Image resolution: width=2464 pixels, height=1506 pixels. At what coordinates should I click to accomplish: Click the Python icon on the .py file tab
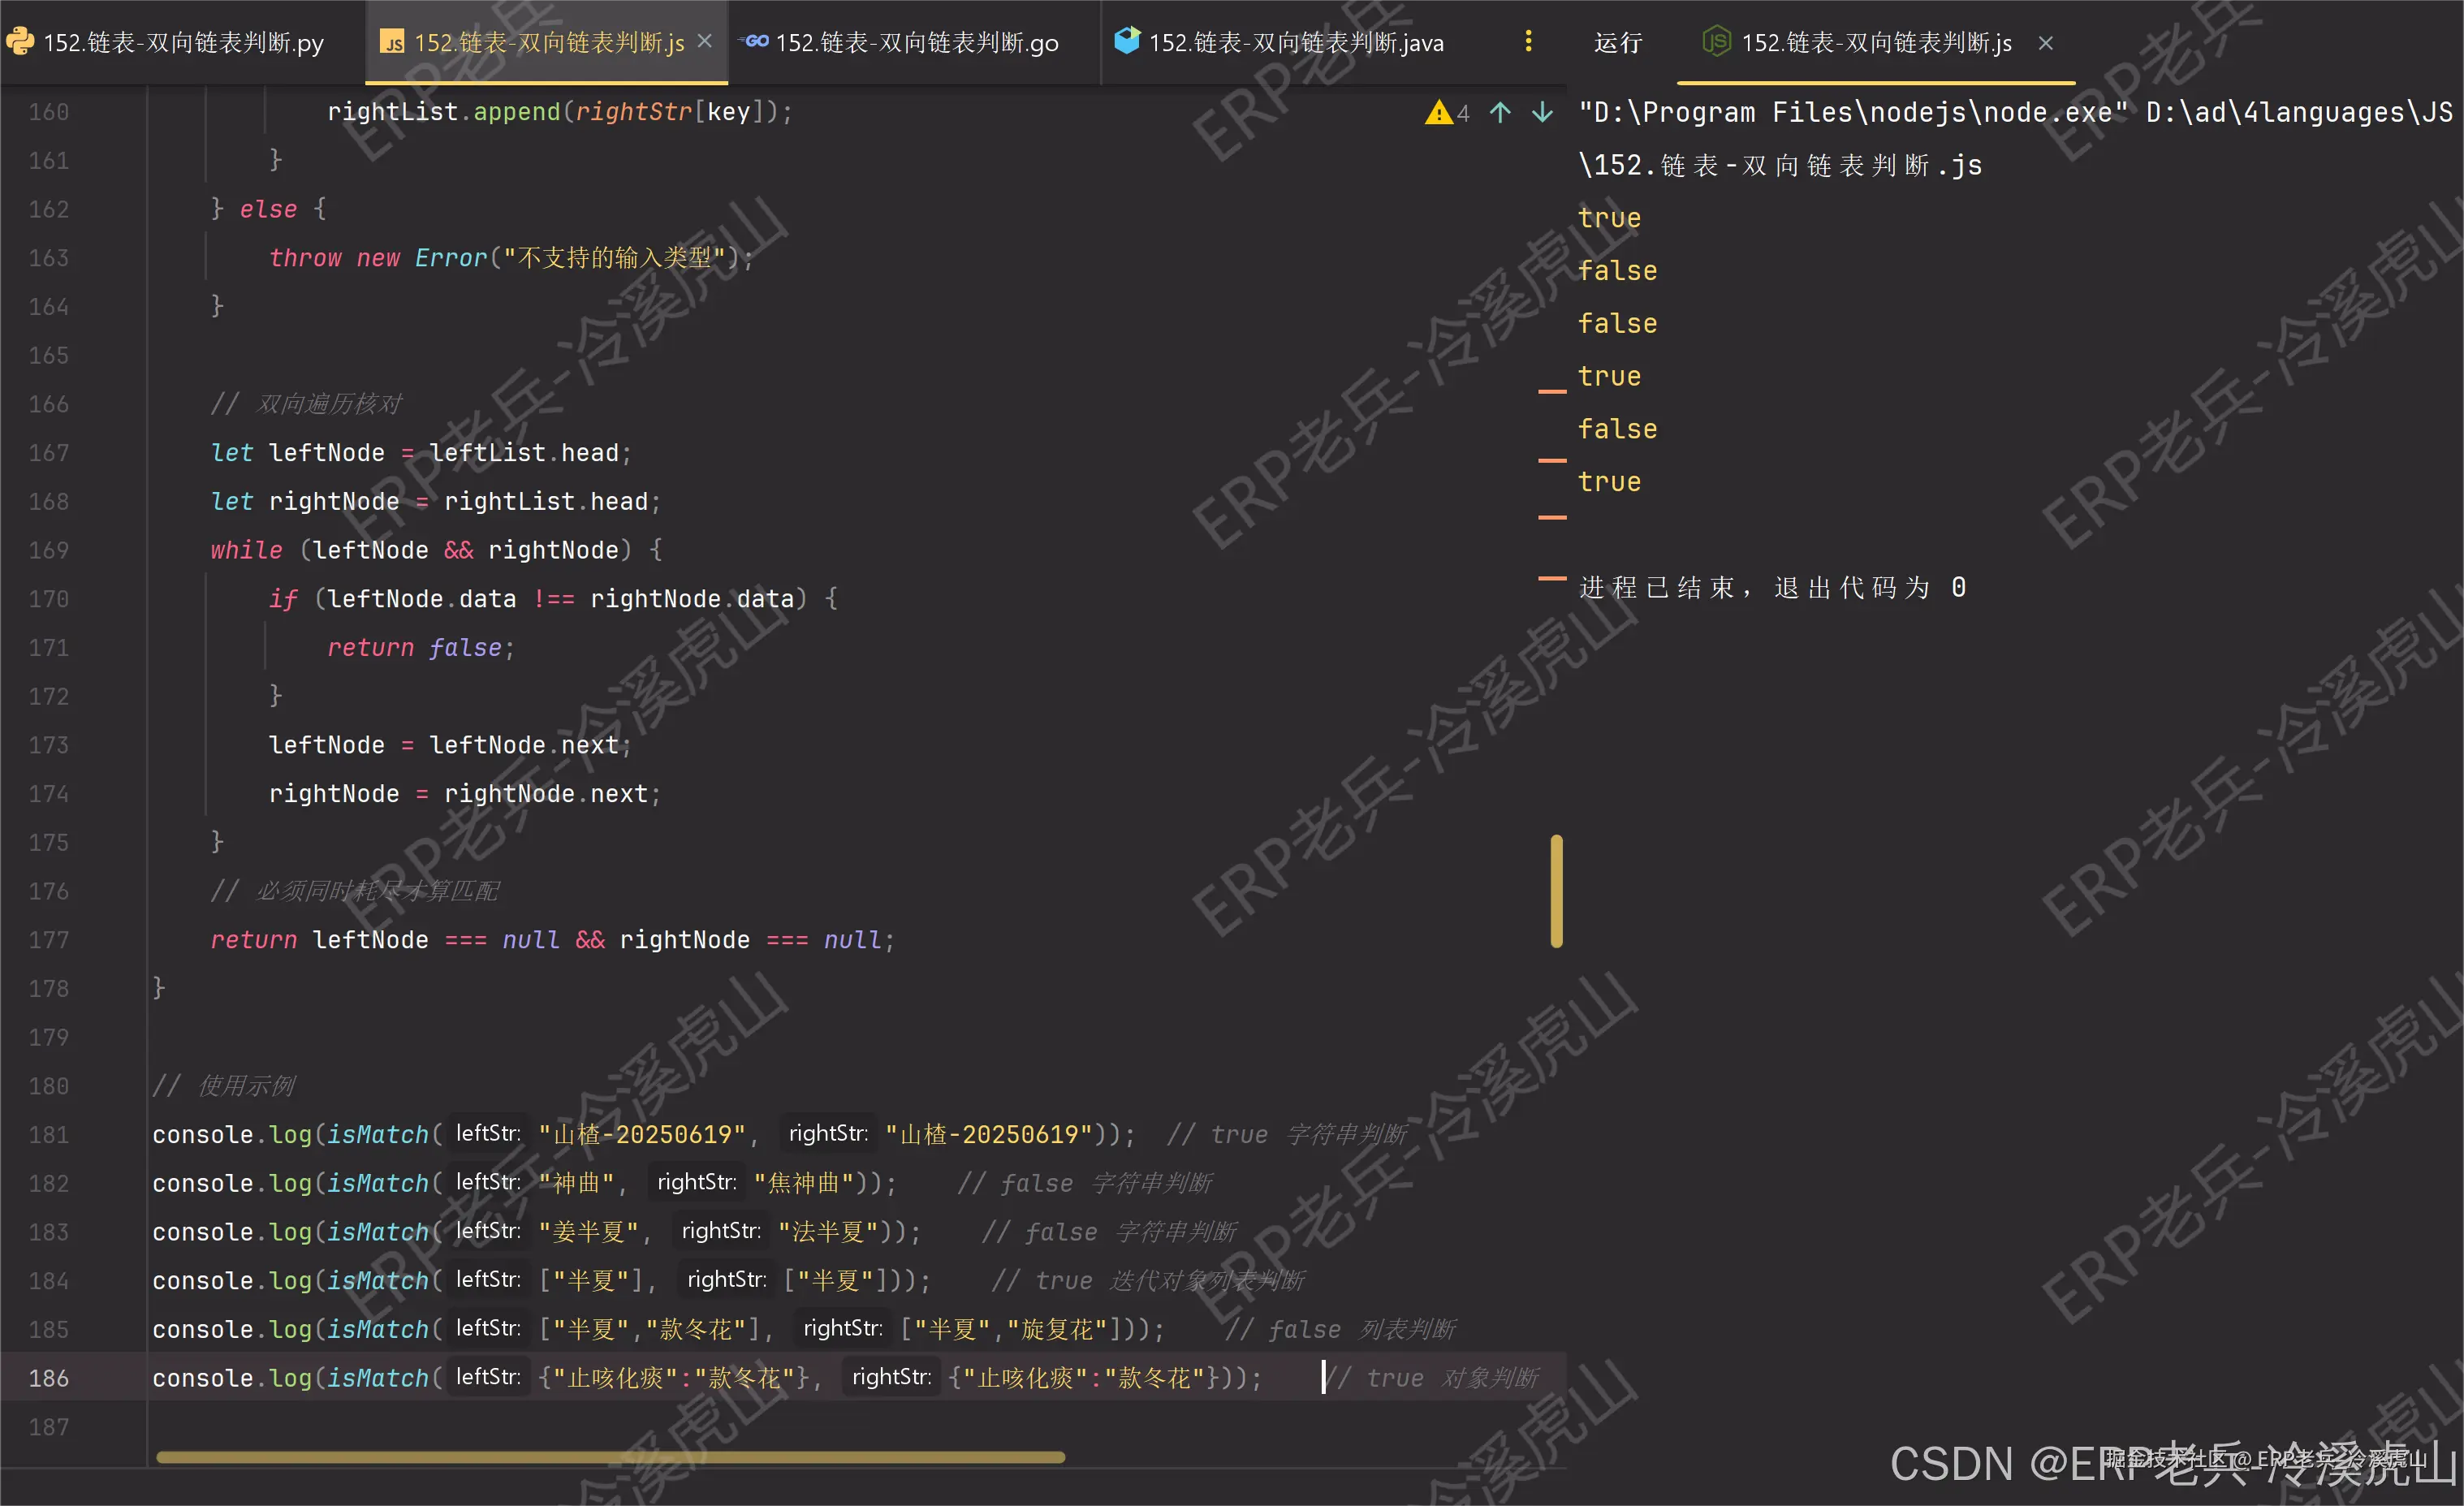[x=21, y=42]
